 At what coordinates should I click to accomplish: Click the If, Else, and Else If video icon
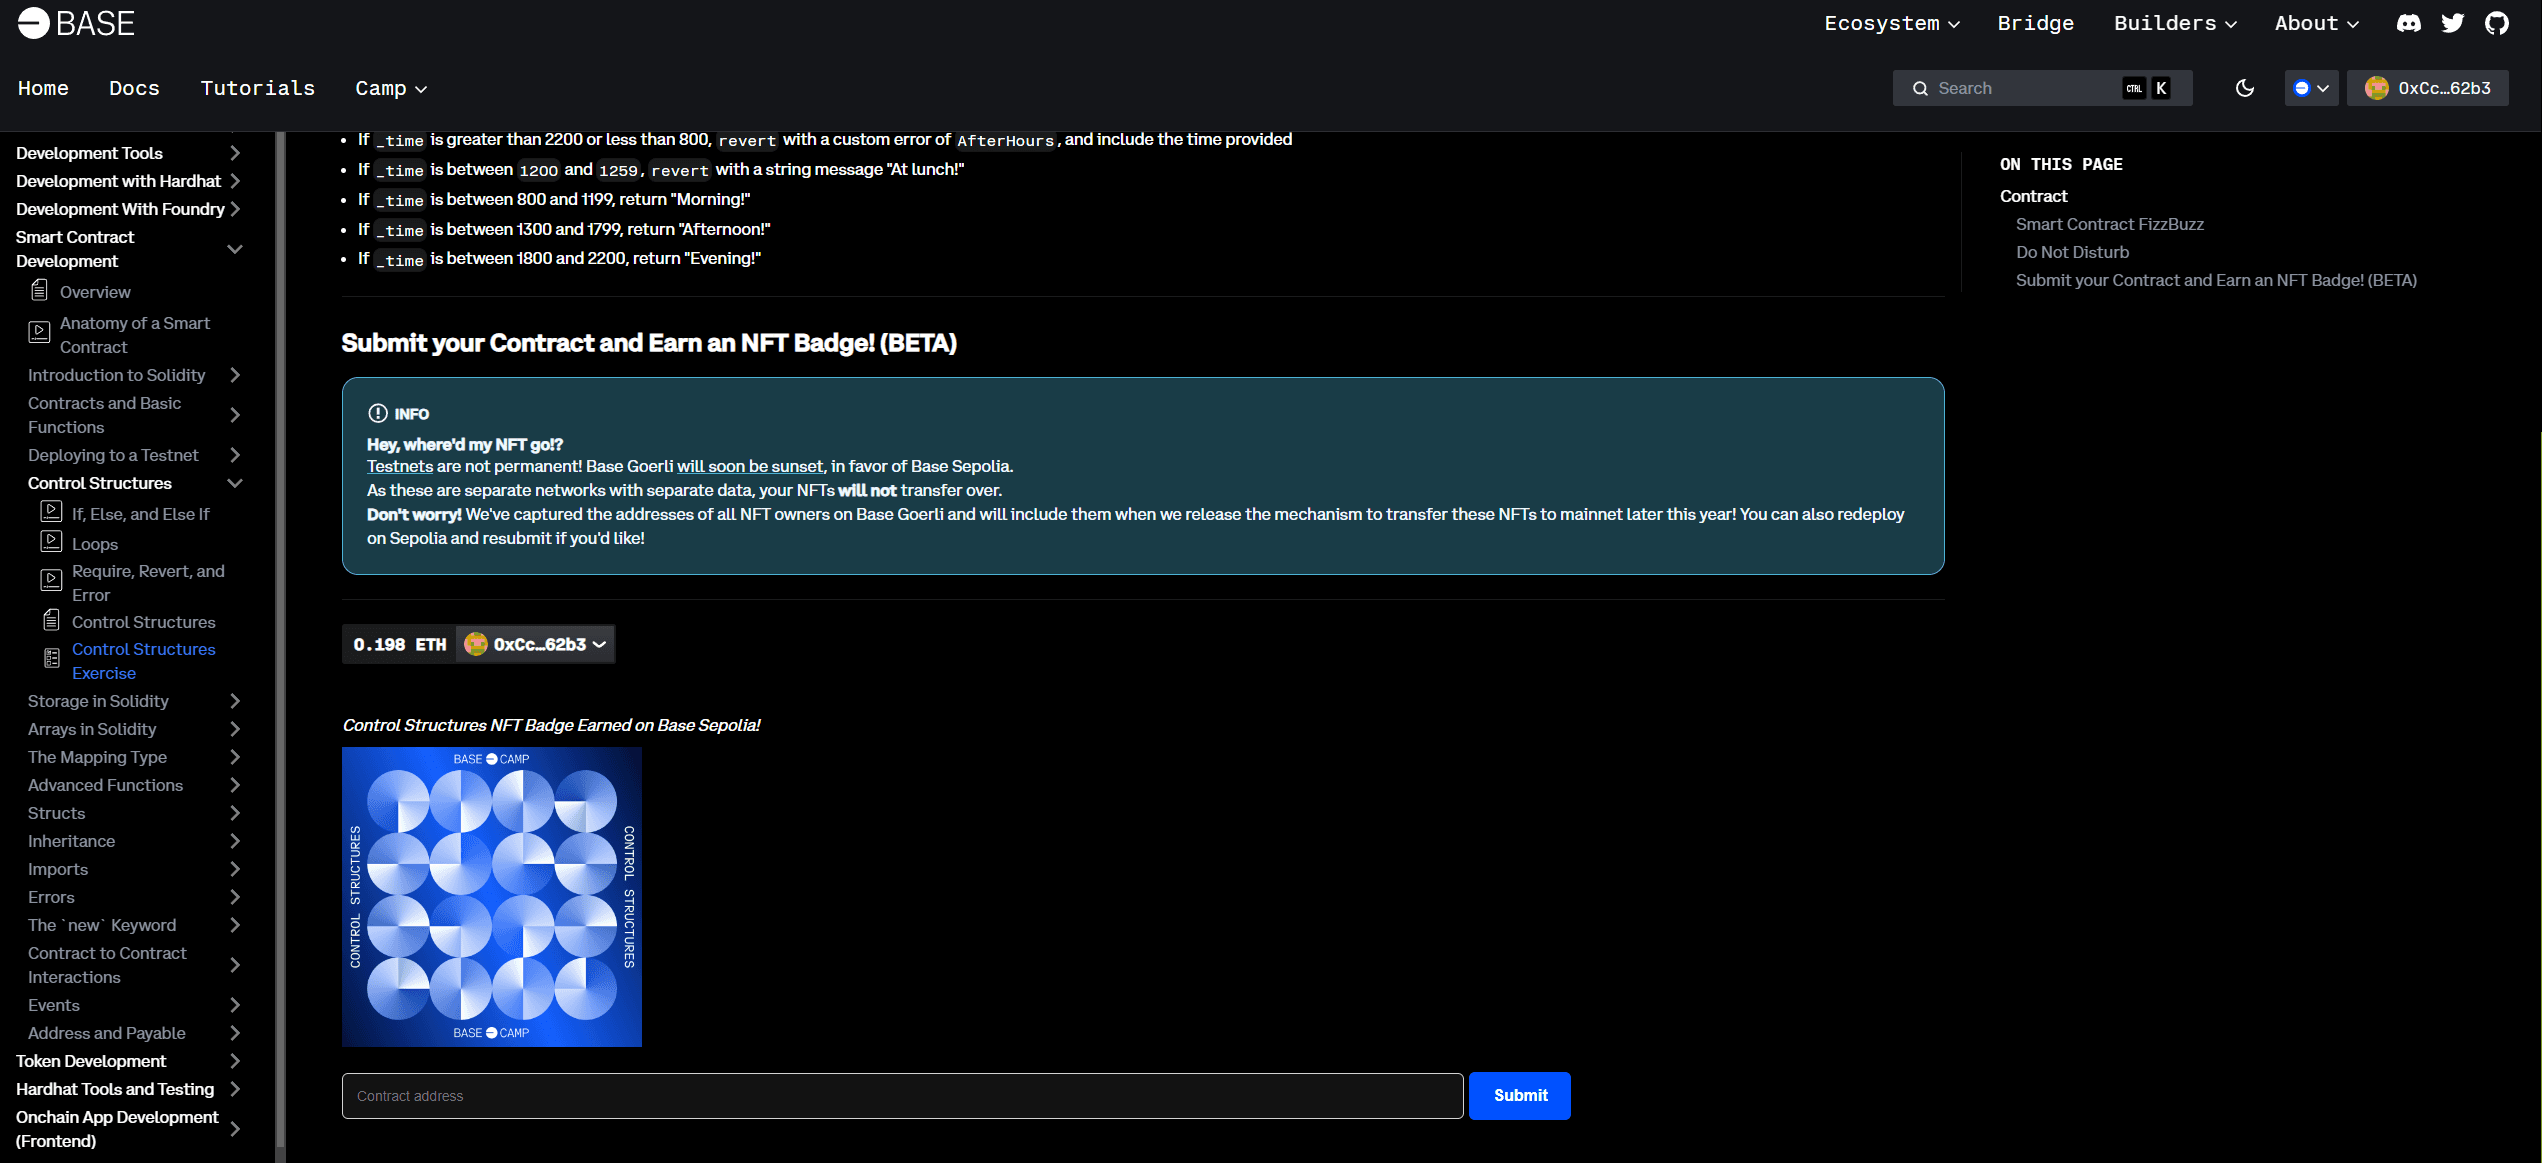pyautogui.click(x=51, y=512)
